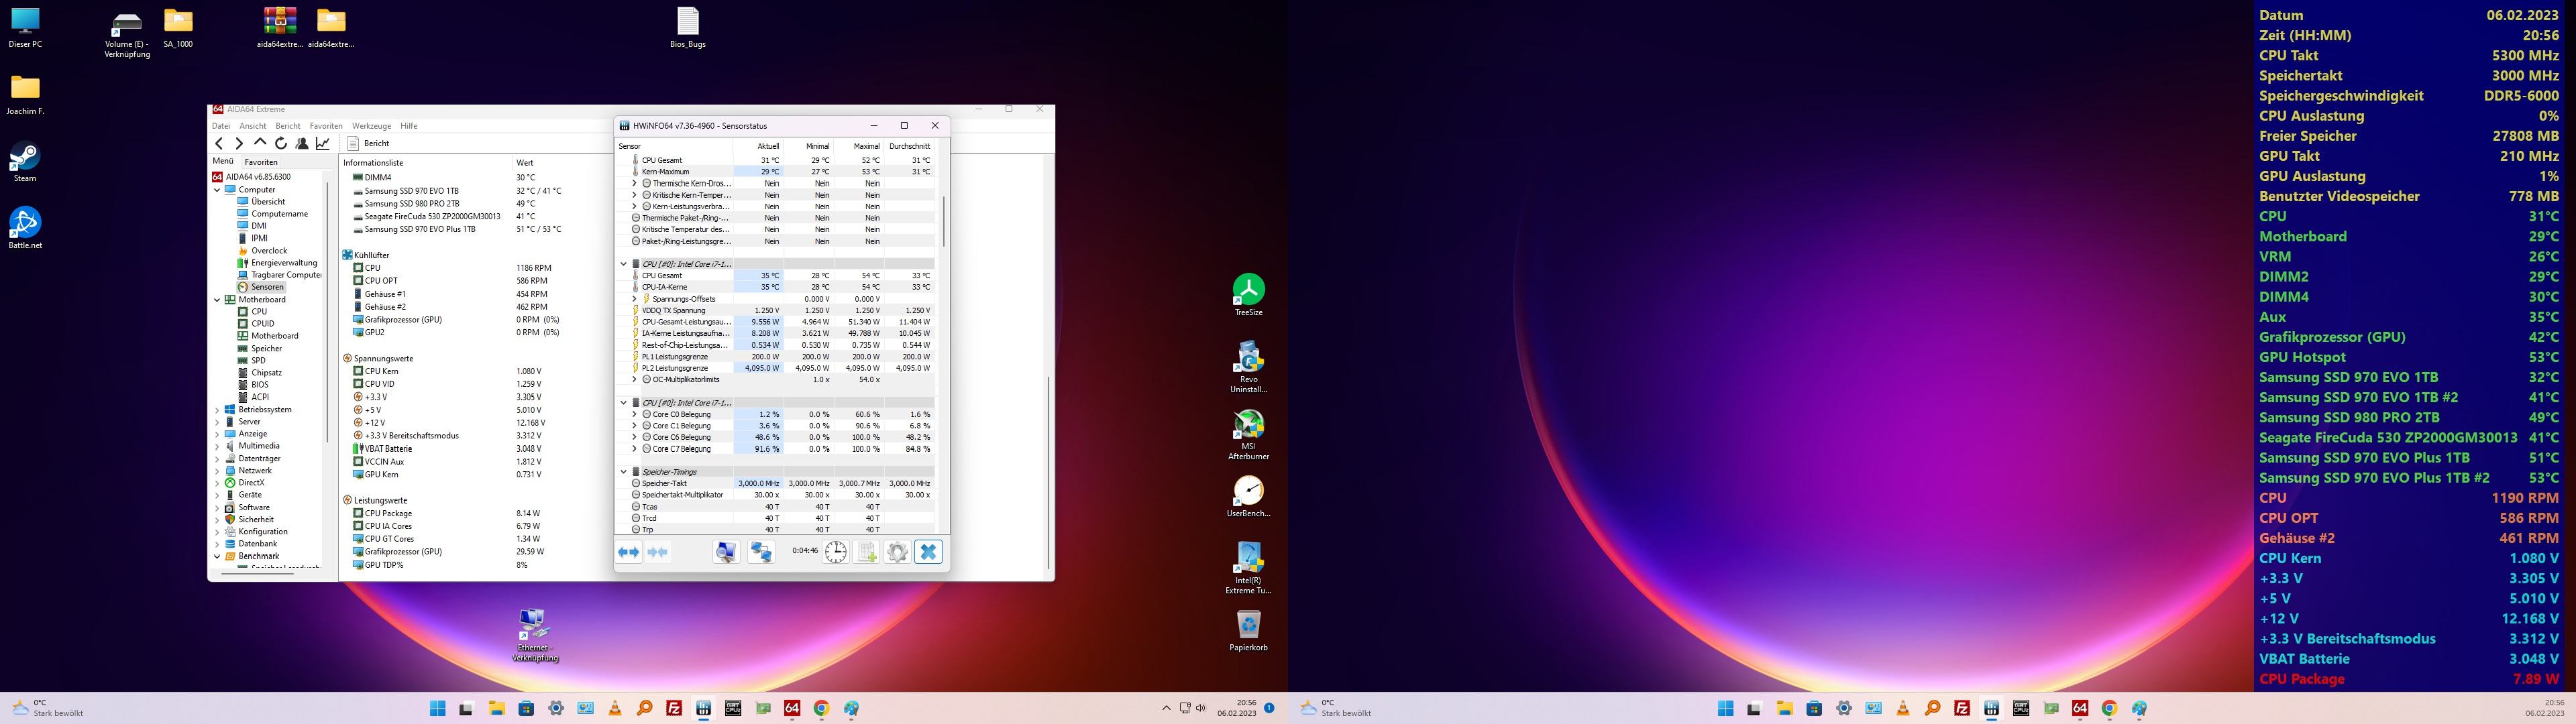Open the Werkzeuge menu in AIDA64
The width and height of the screenshot is (2576, 724).
371,126
